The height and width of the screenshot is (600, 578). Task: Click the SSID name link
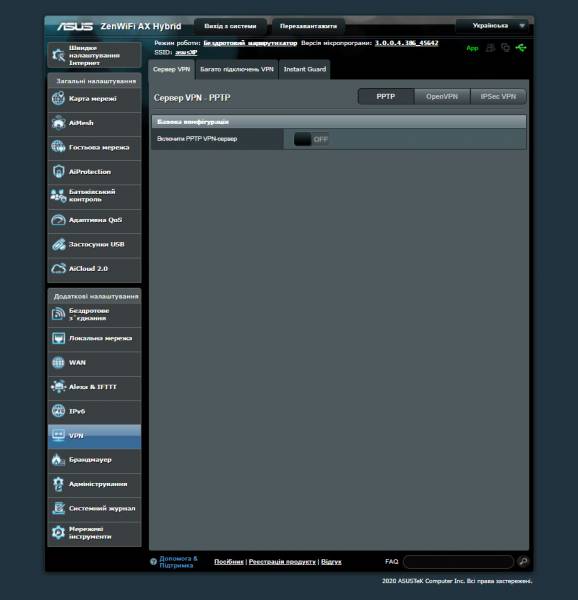(x=186, y=52)
